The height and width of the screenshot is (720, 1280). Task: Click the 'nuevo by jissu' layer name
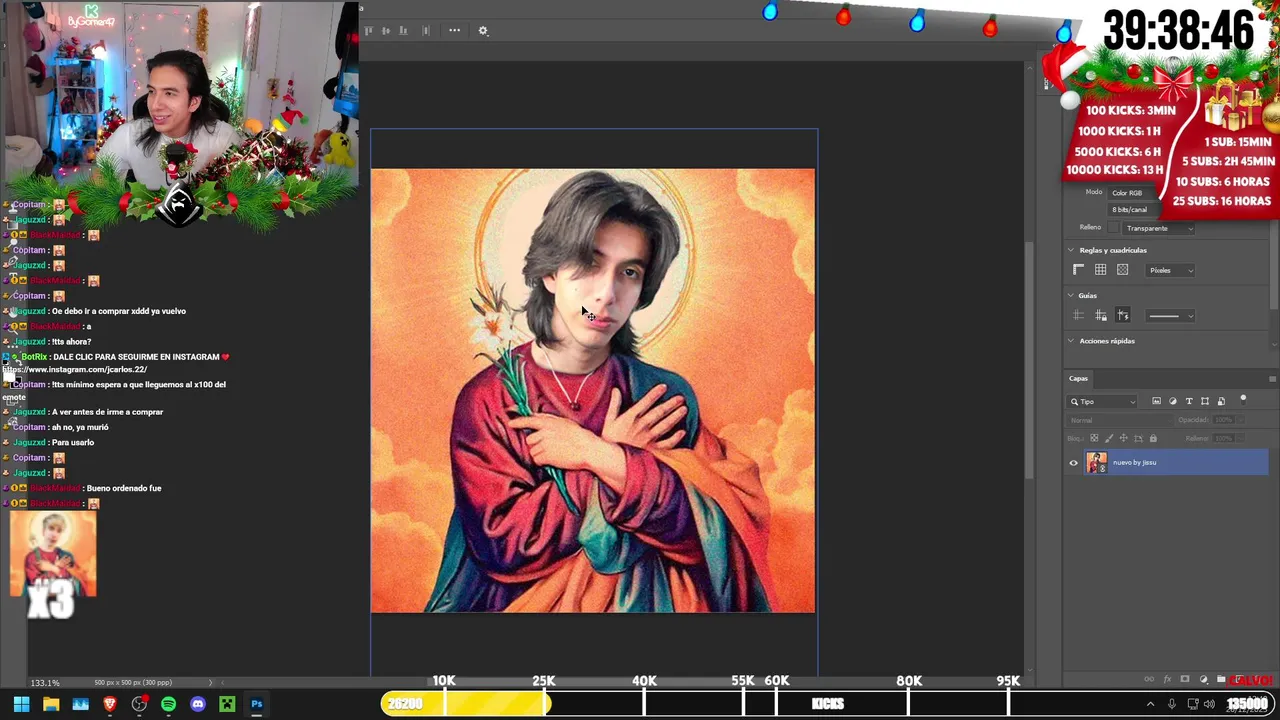tap(1134, 463)
